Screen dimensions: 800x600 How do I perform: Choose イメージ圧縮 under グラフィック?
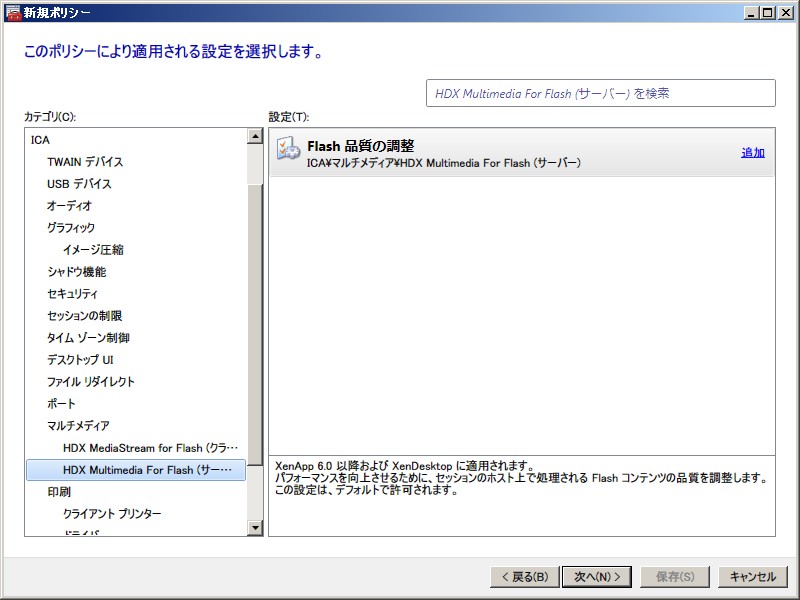click(93, 250)
